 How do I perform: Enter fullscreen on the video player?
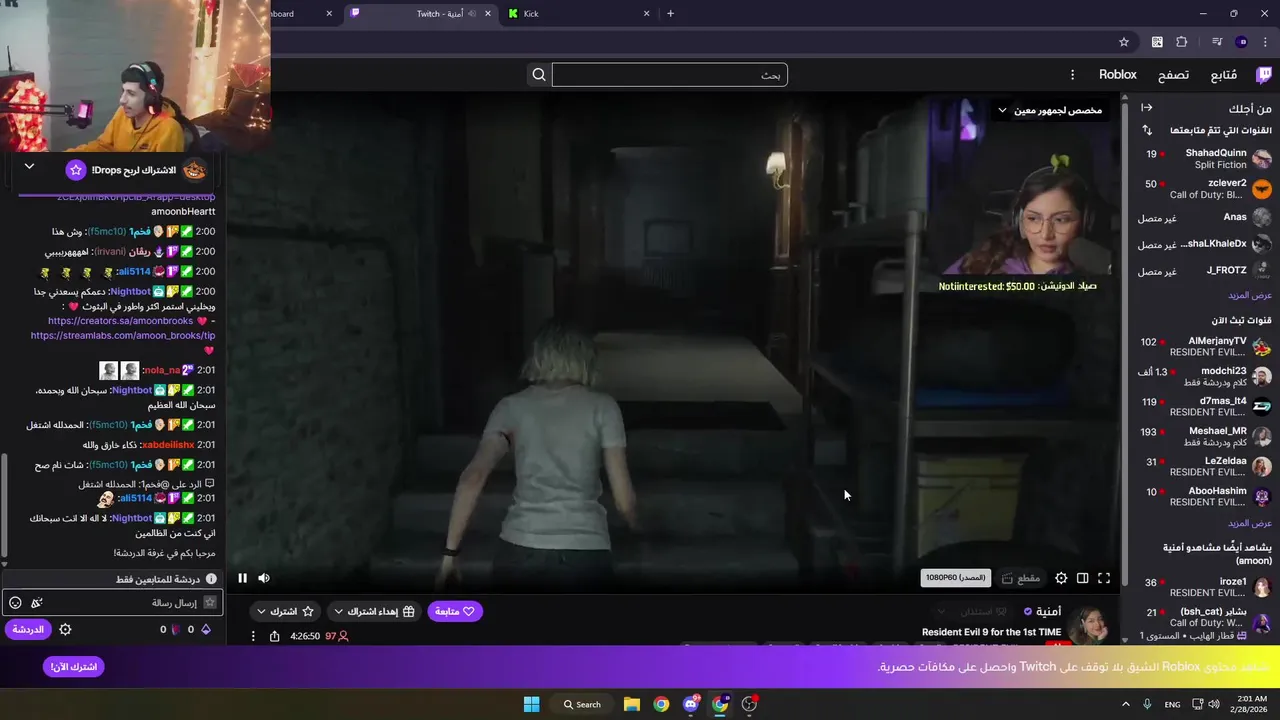(x=1104, y=578)
